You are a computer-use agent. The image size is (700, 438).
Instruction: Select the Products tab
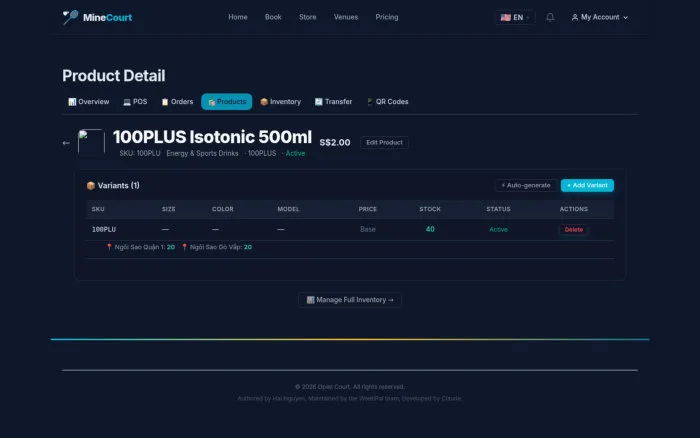[x=226, y=102]
